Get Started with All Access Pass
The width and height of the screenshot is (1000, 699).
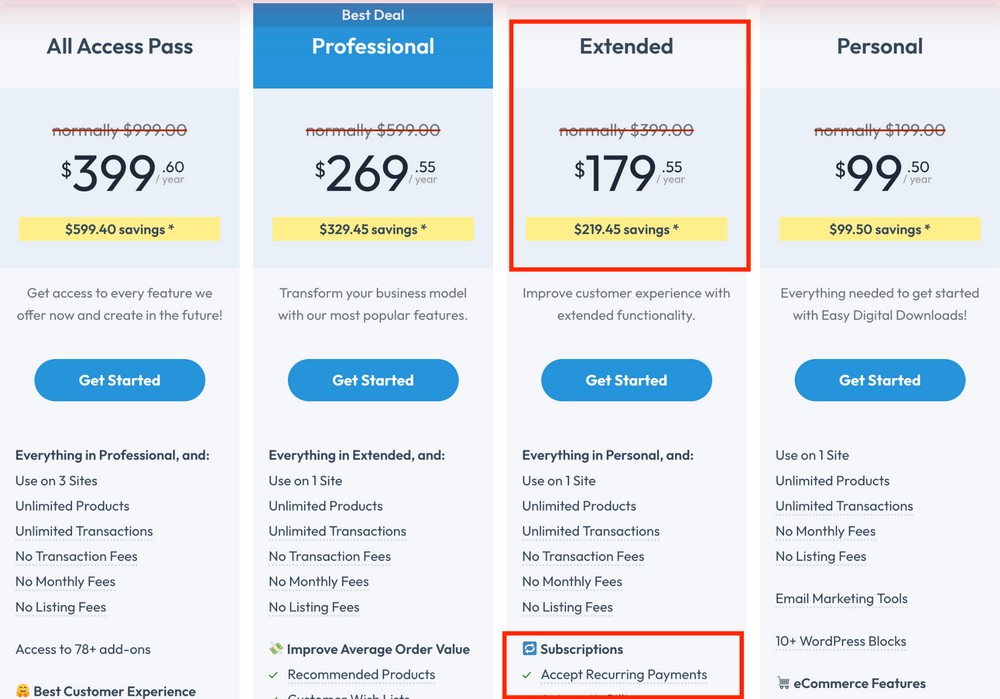pos(120,380)
